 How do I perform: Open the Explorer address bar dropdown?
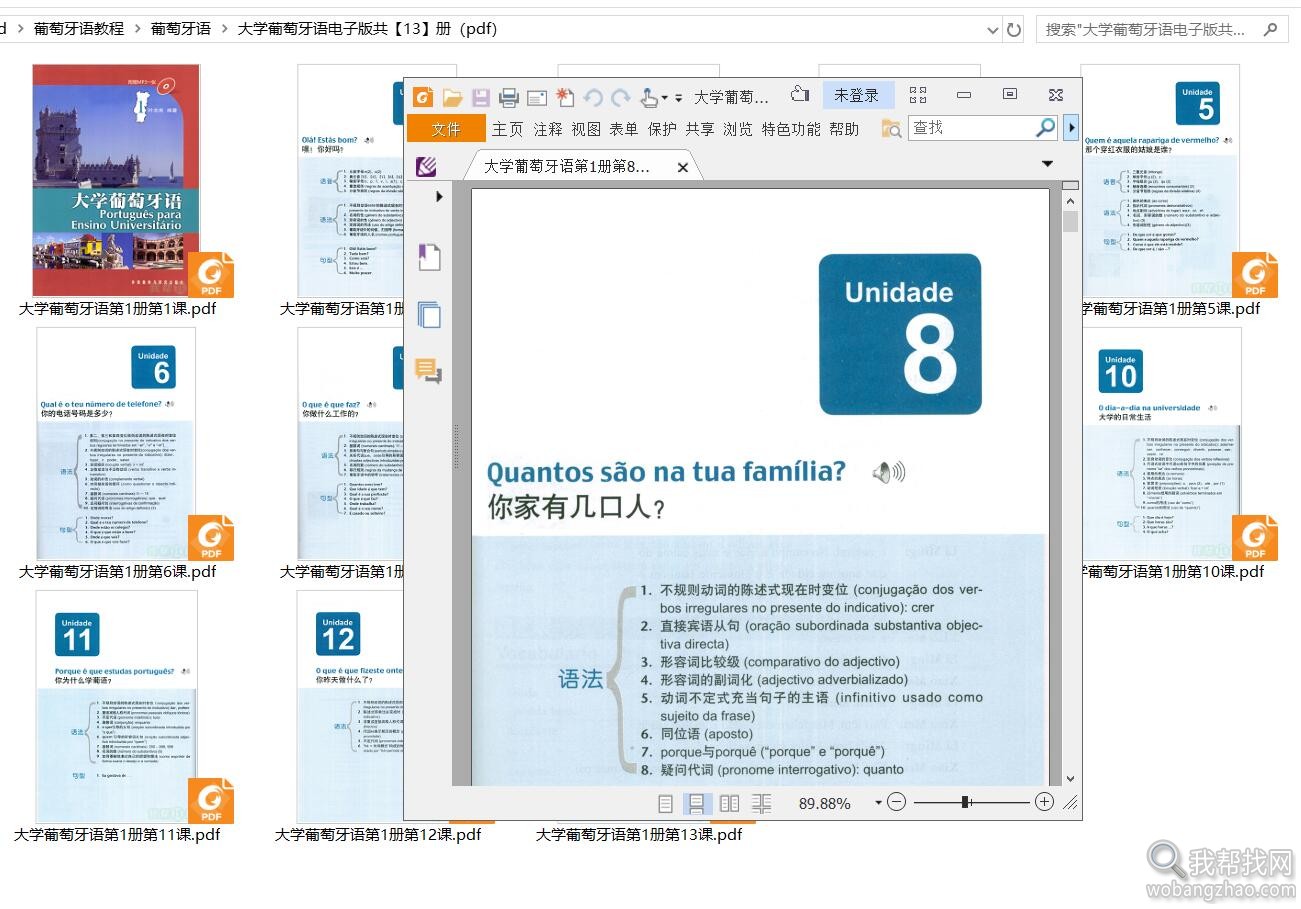point(991,29)
